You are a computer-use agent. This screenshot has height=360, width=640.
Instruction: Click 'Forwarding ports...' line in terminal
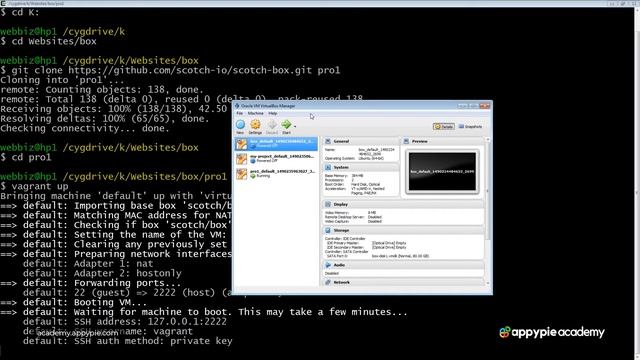click(x=91, y=283)
